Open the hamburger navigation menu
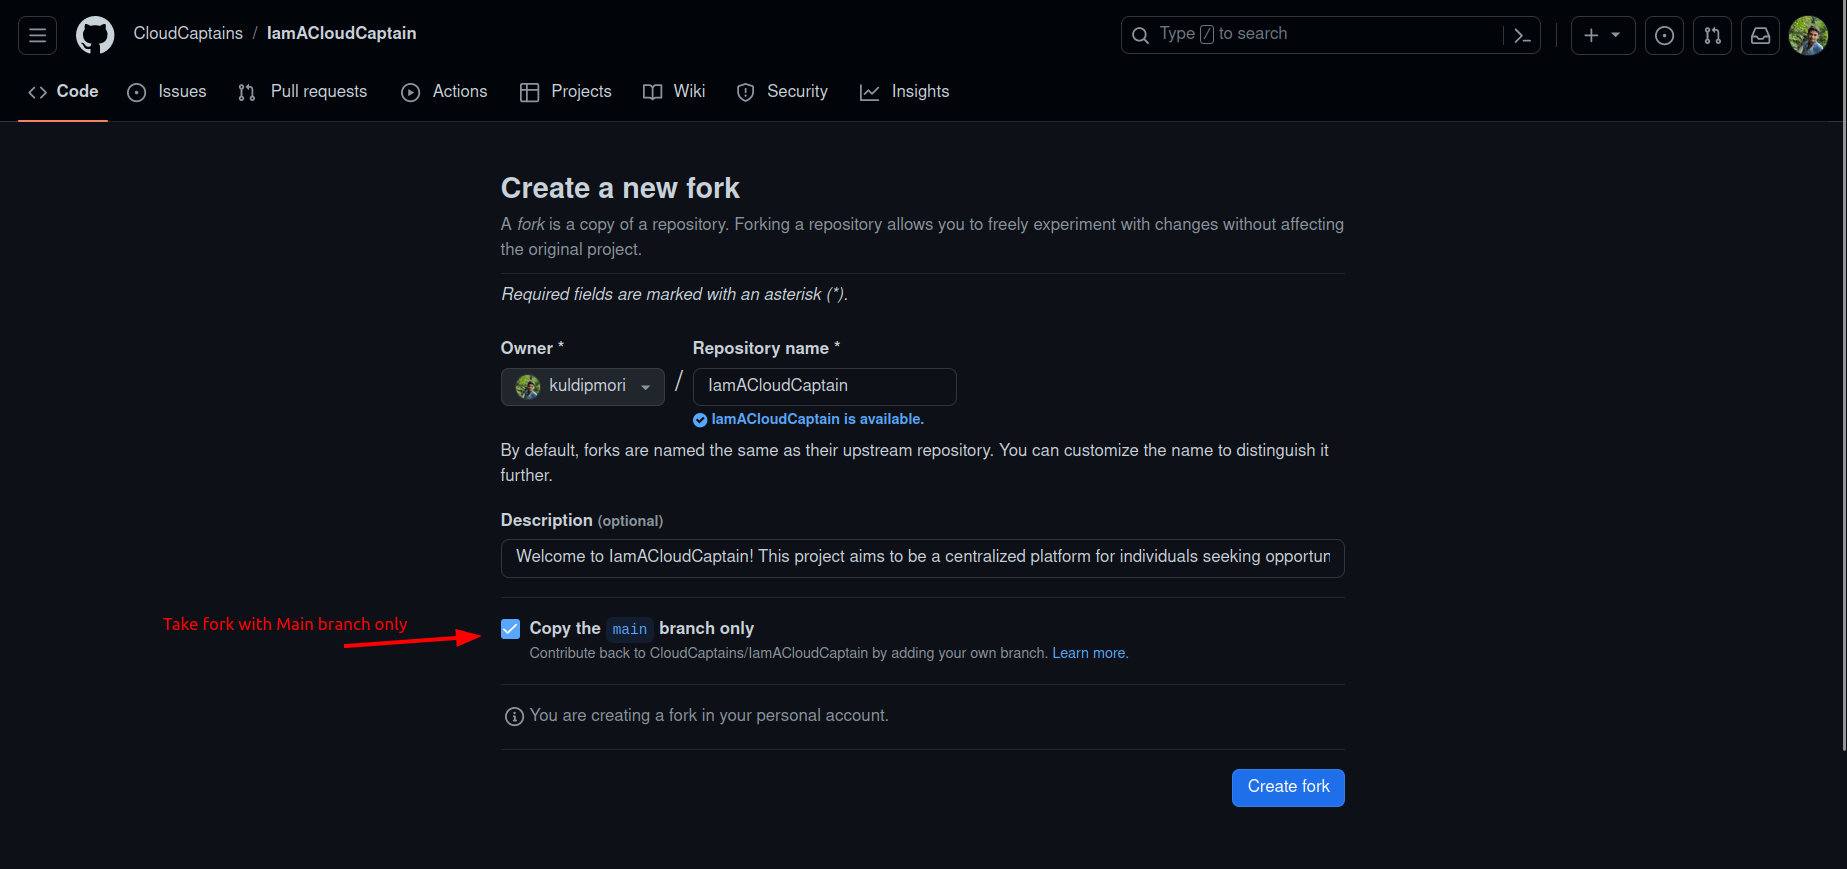The width and height of the screenshot is (1847, 869). point(37,35)
